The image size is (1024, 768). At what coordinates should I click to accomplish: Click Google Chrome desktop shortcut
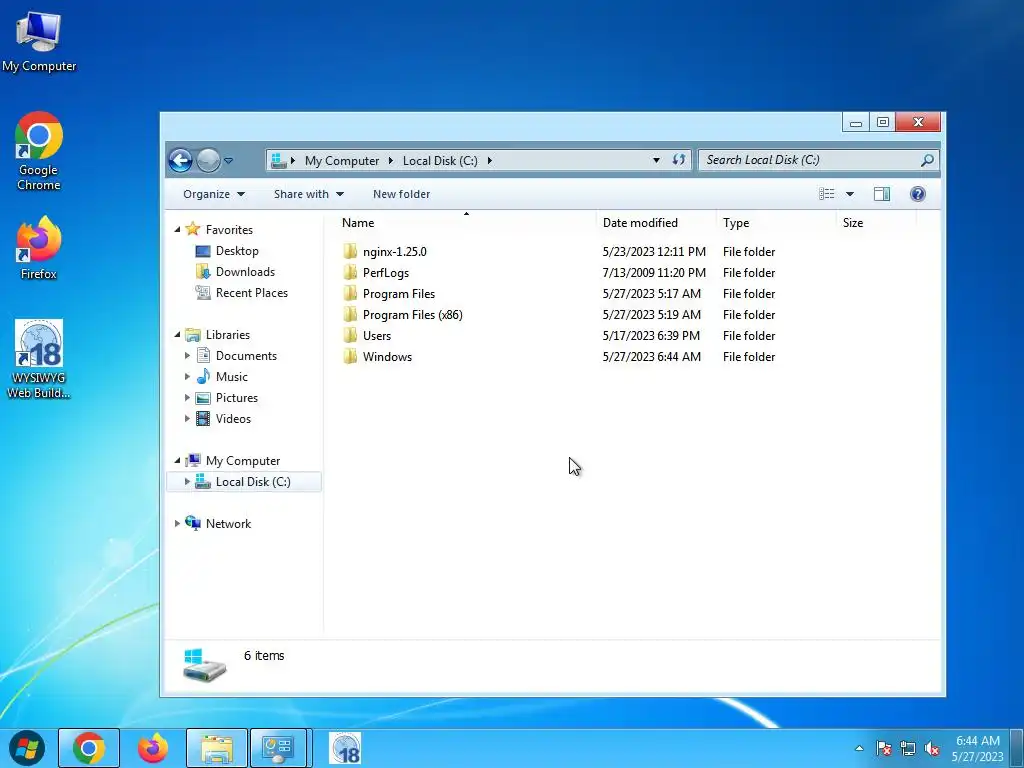coord(39,152)
